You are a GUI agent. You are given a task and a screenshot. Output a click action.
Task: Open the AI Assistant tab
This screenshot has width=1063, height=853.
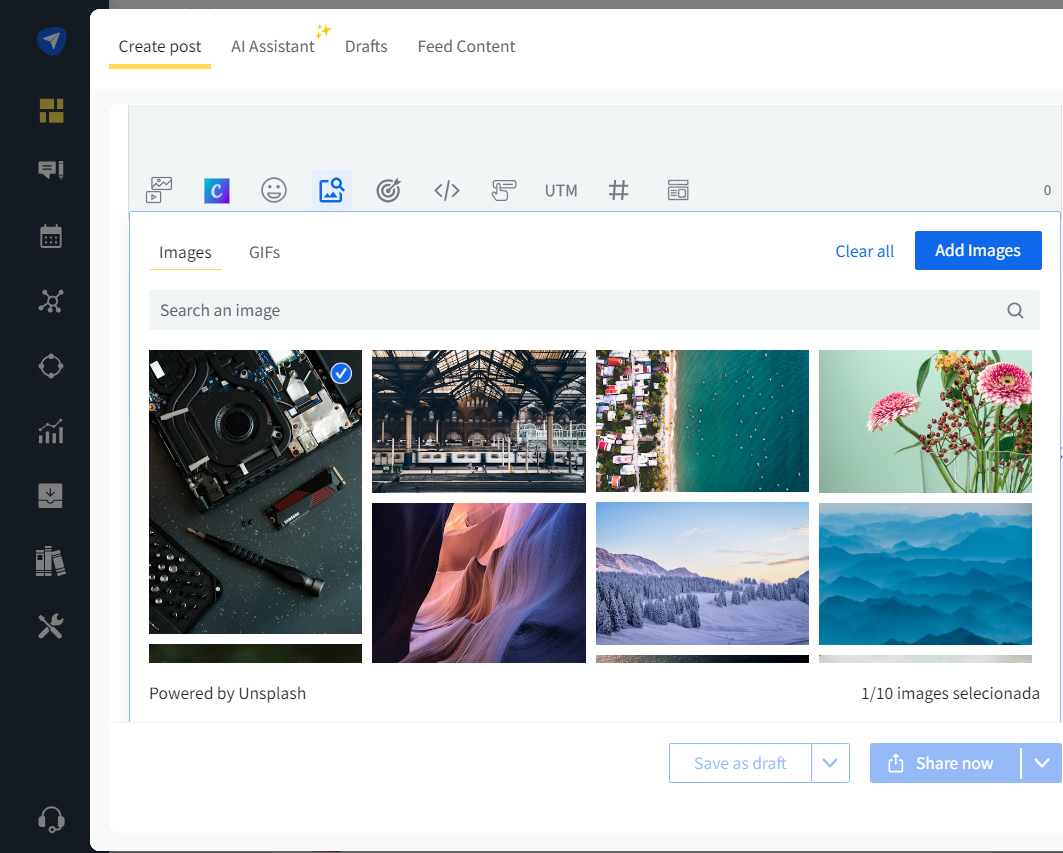[272, 46]
